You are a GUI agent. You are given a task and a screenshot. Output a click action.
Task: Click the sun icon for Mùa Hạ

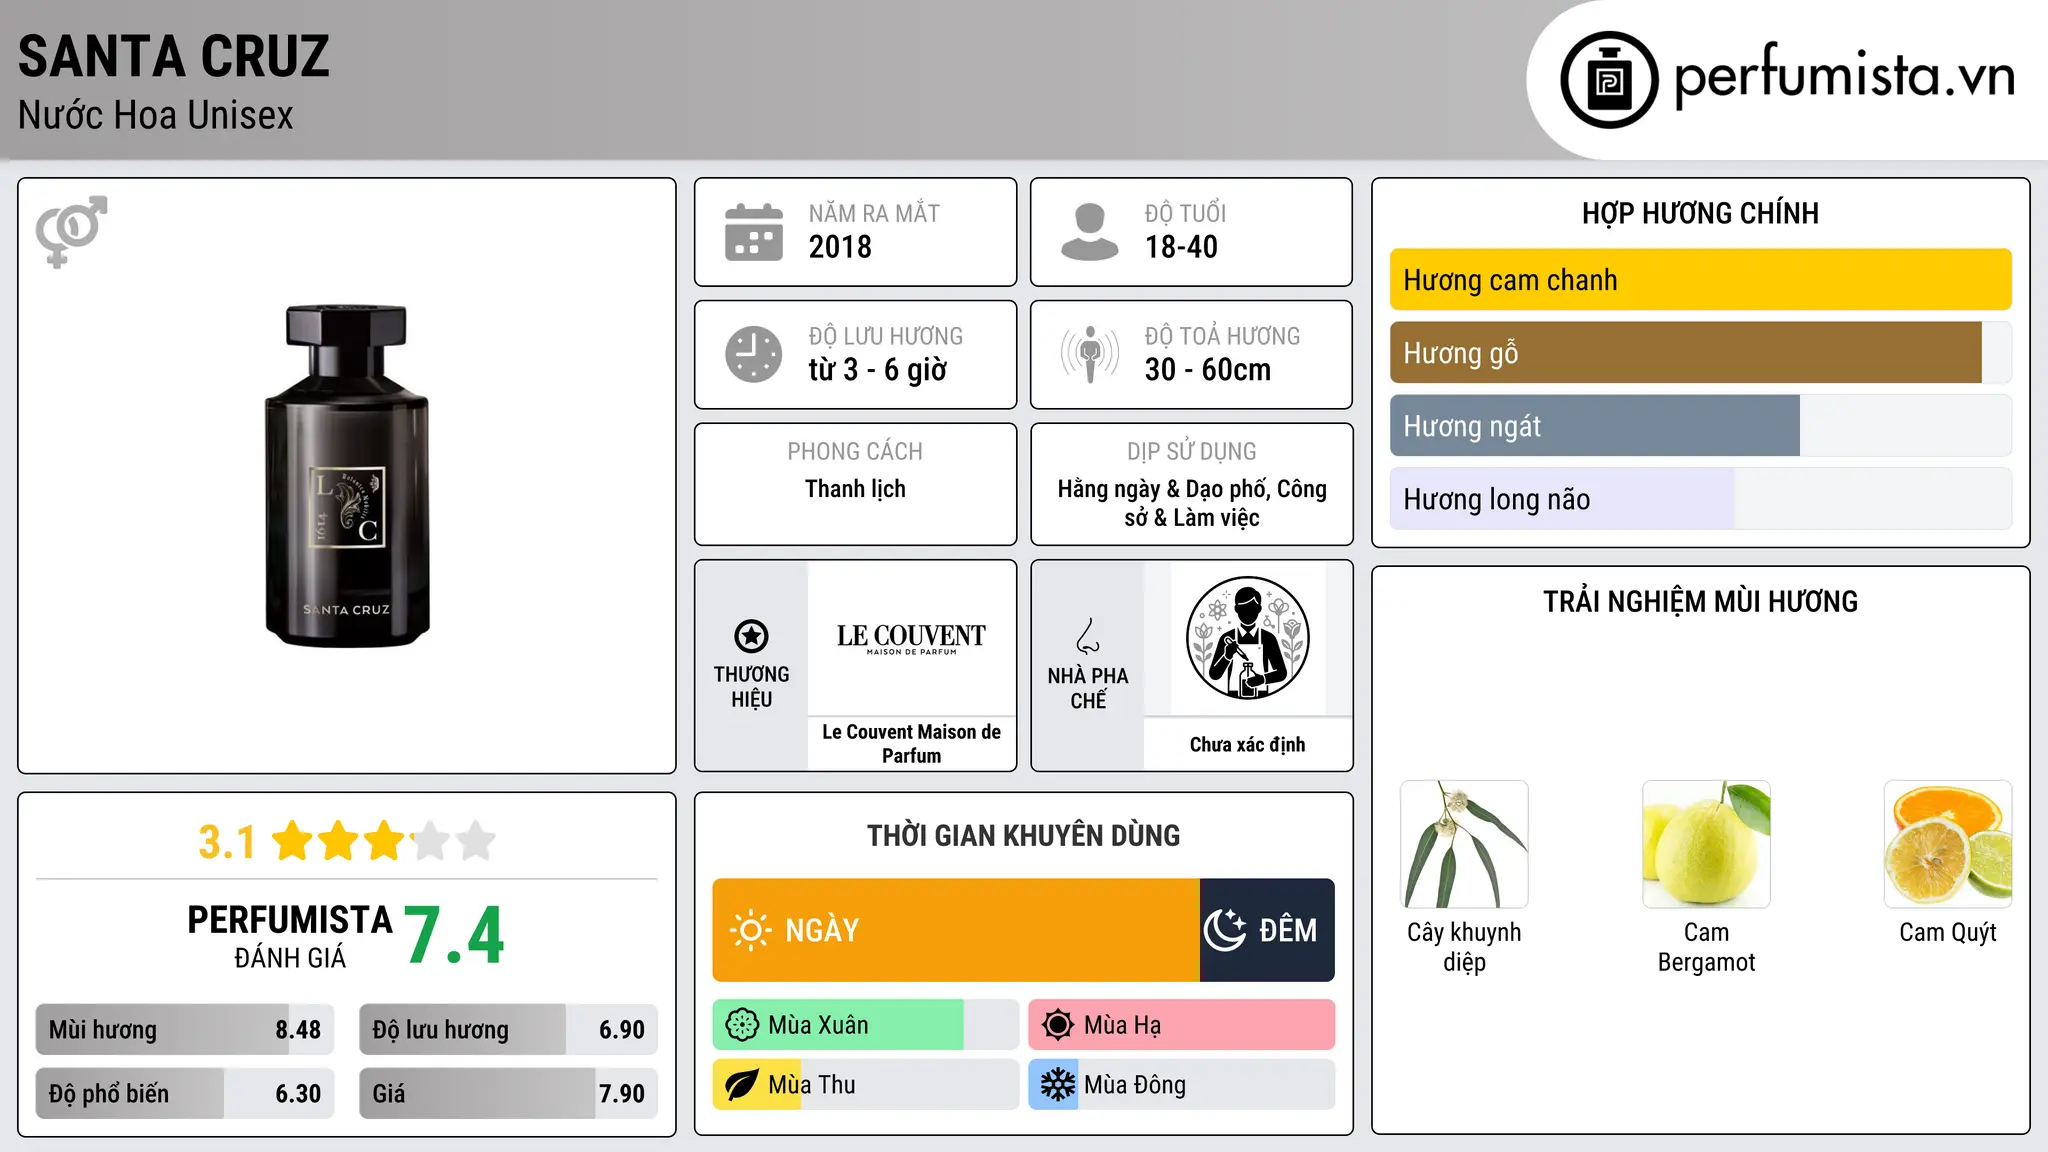[x=1058, y=1025]
